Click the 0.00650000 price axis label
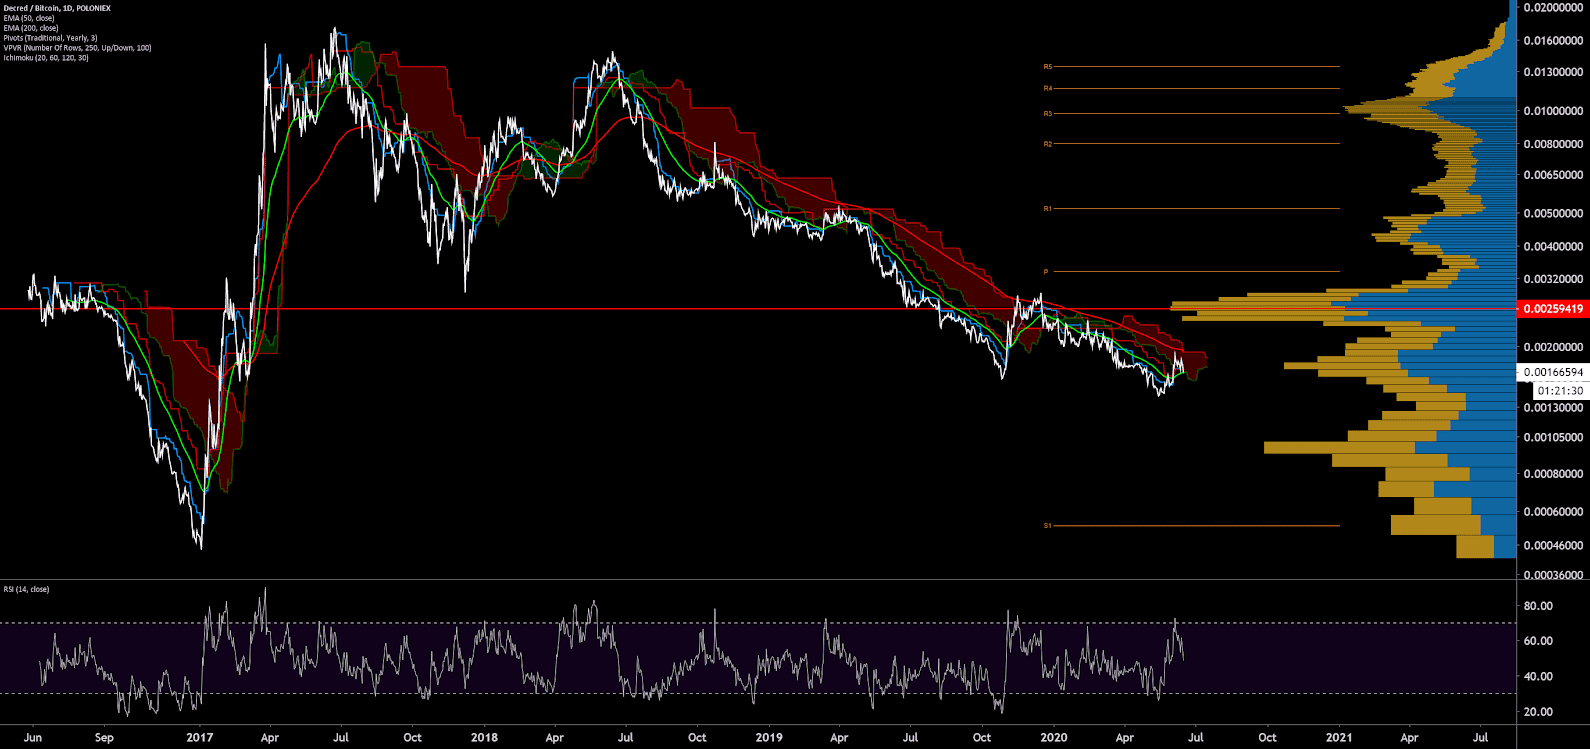The width and height of the screenshot is (1590, 749). pyautogui.click(x=1553, y=175)
